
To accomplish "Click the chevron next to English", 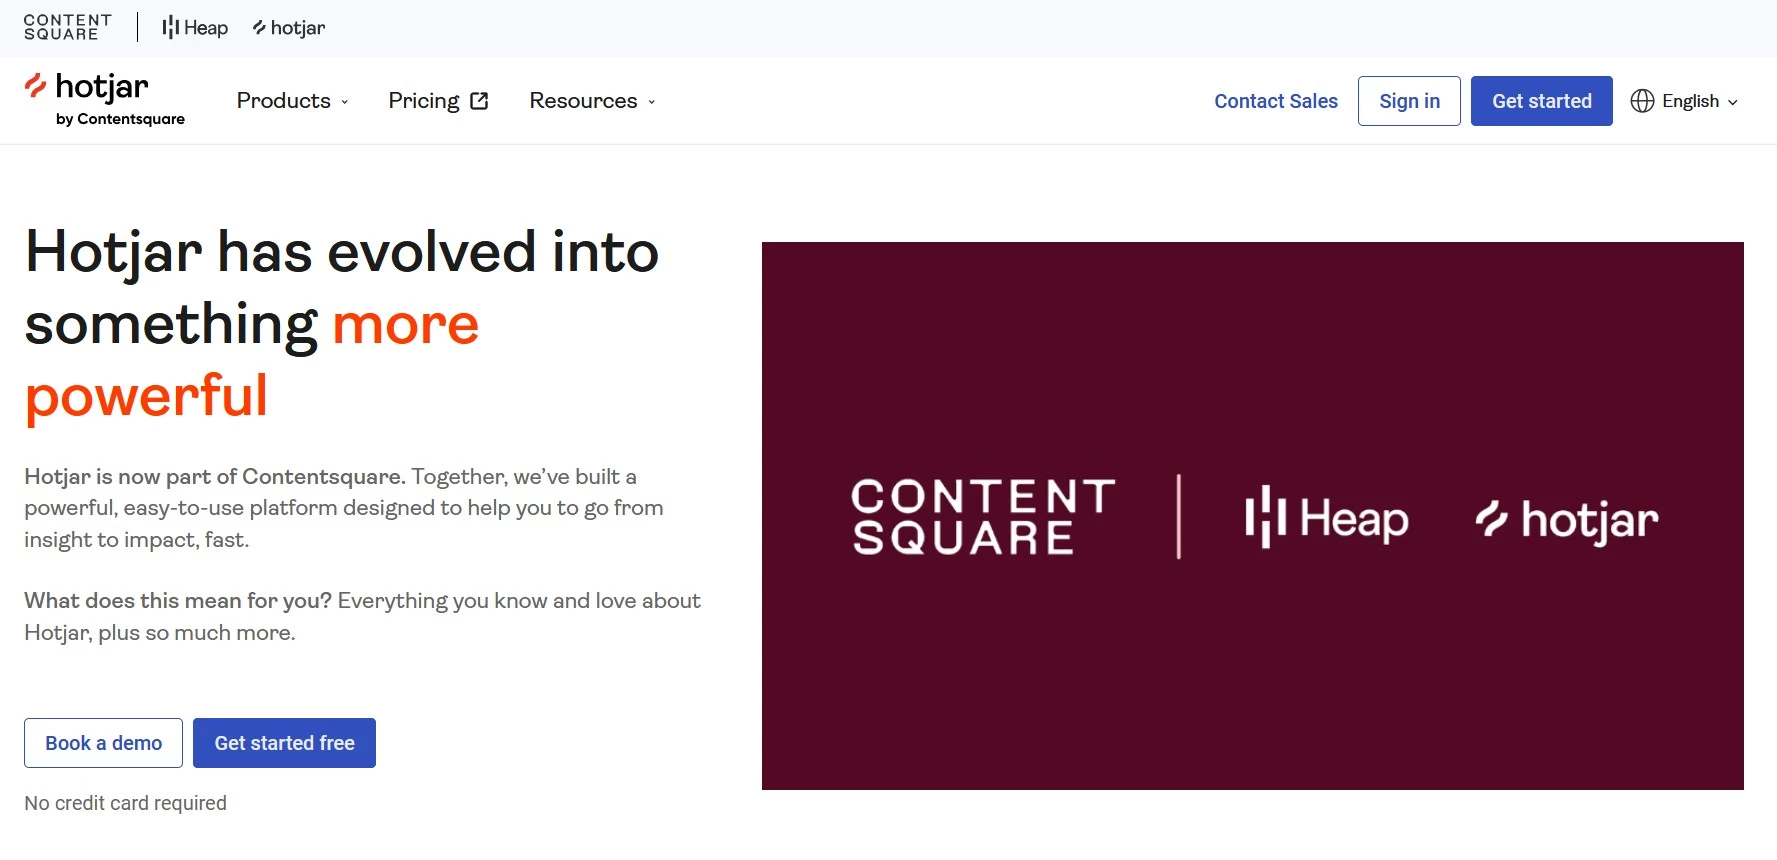I will tap(1733, 102).
